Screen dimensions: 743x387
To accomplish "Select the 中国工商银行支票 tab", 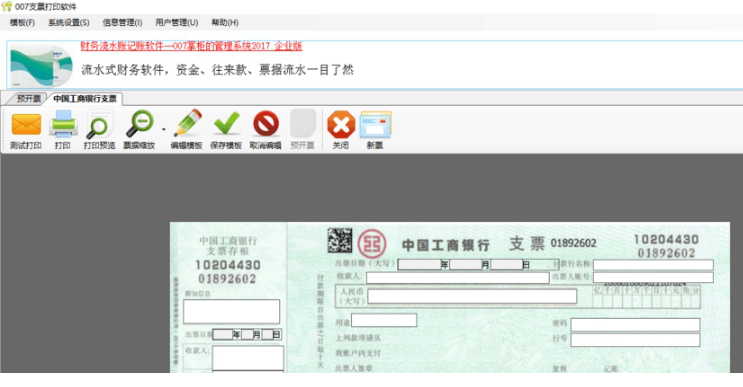I will [x=85, y=99].
